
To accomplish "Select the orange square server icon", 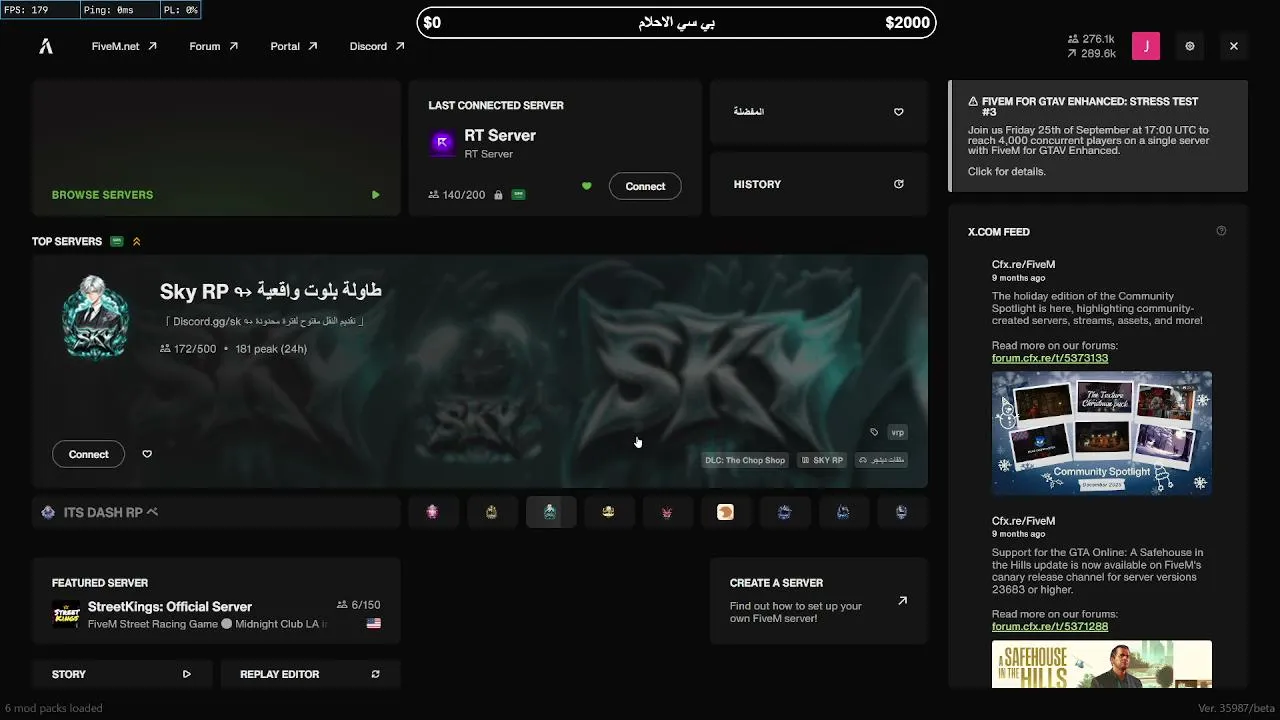I will coord(725,512).
